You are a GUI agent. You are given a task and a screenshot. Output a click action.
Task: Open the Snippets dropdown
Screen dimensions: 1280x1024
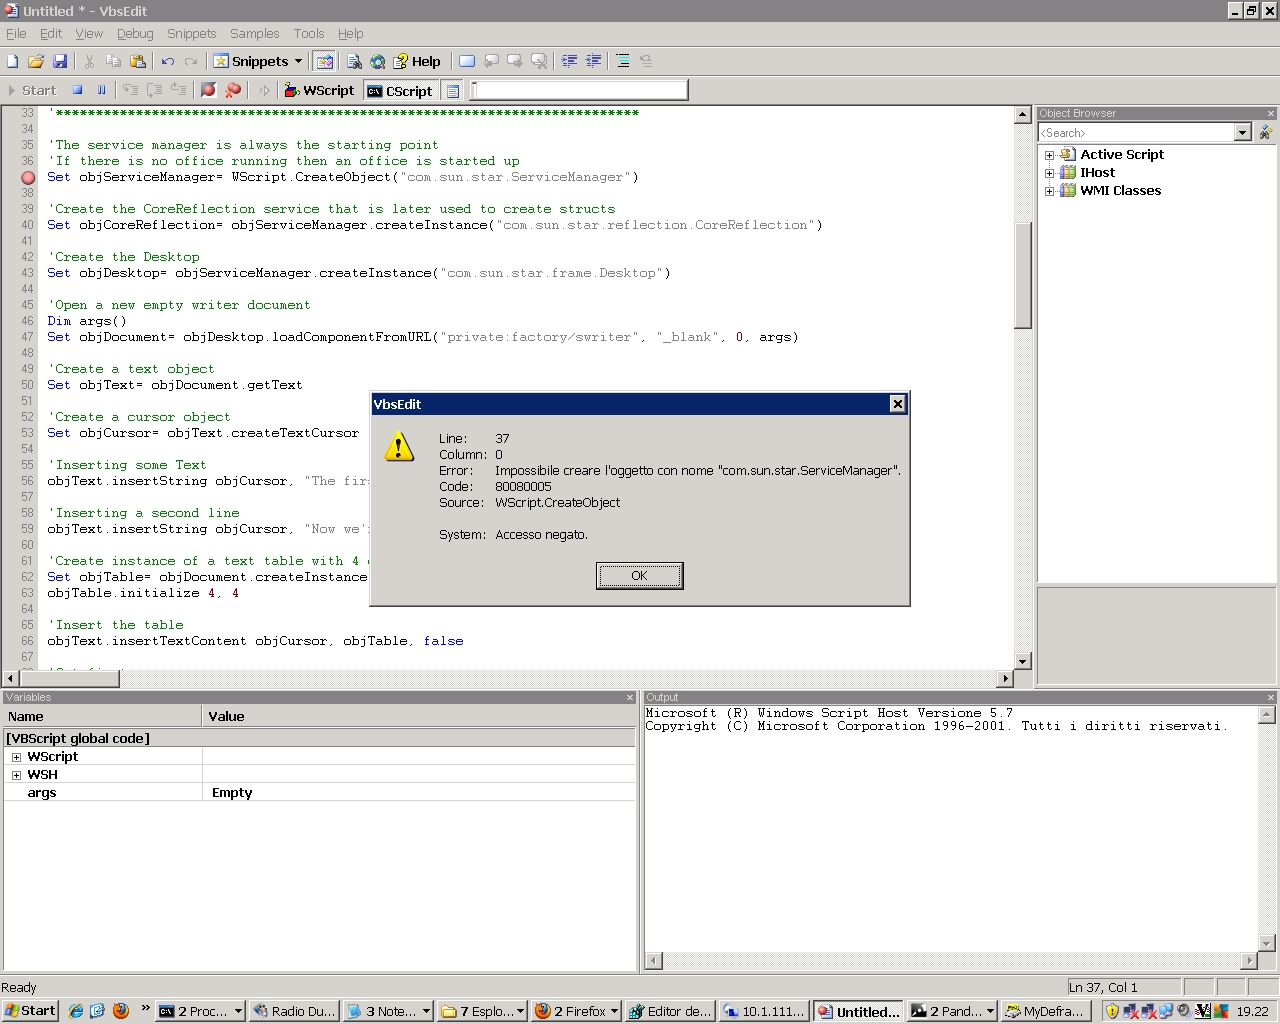point(258,61)
